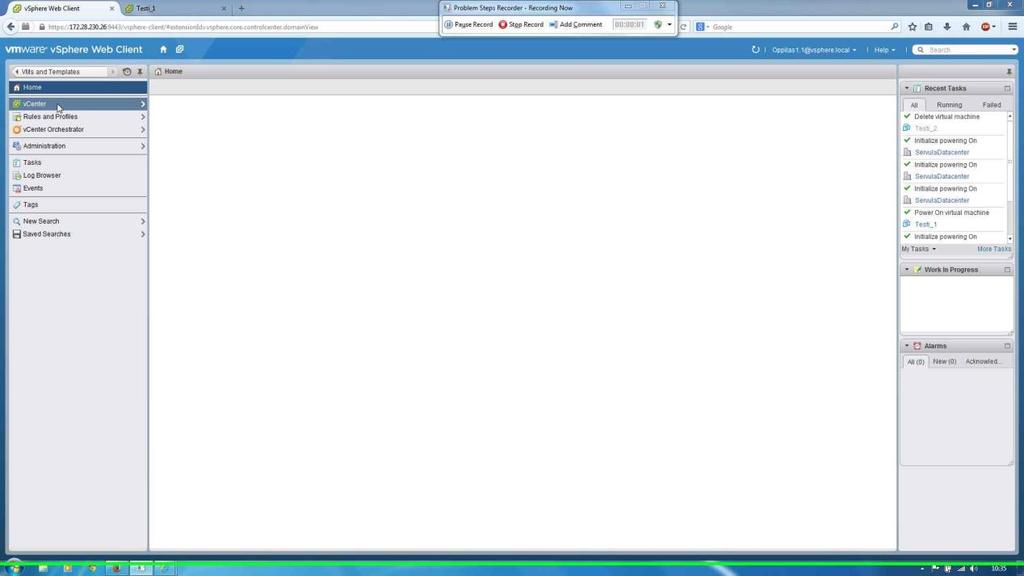Expand the Rules and Profiles chevron
The width and height of the screenshot is (1024, 576).
click(x=143, y=117)
